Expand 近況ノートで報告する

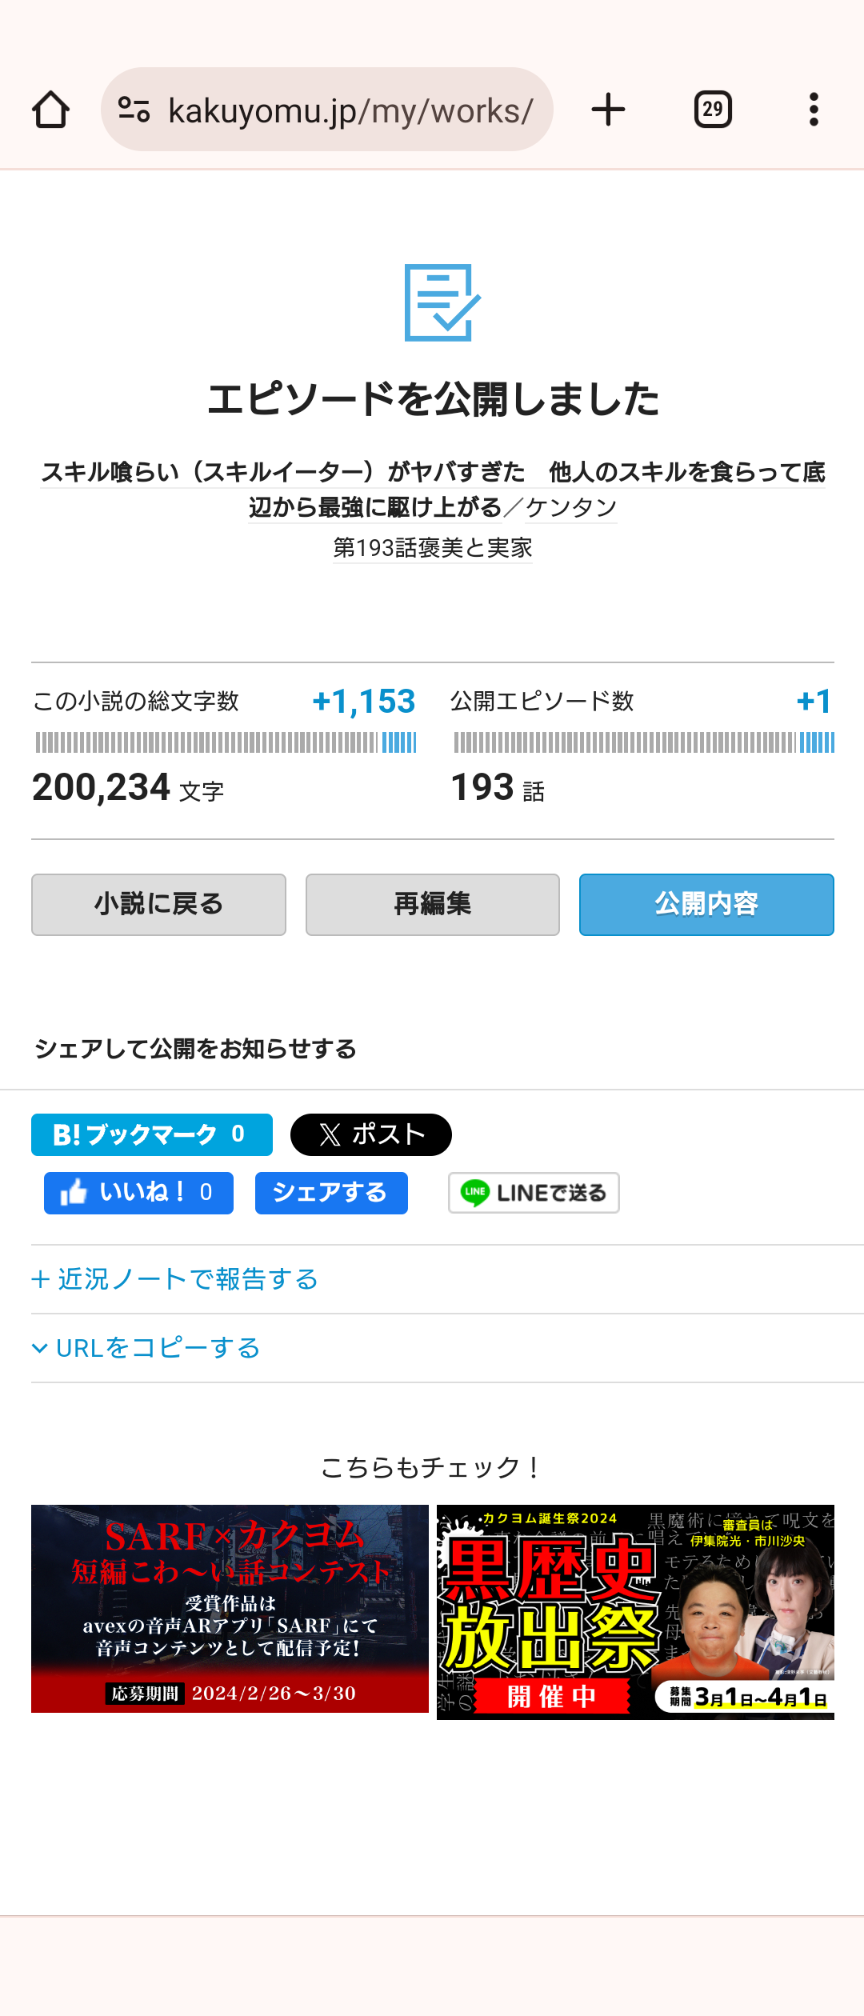click(x=175, y=1280)
